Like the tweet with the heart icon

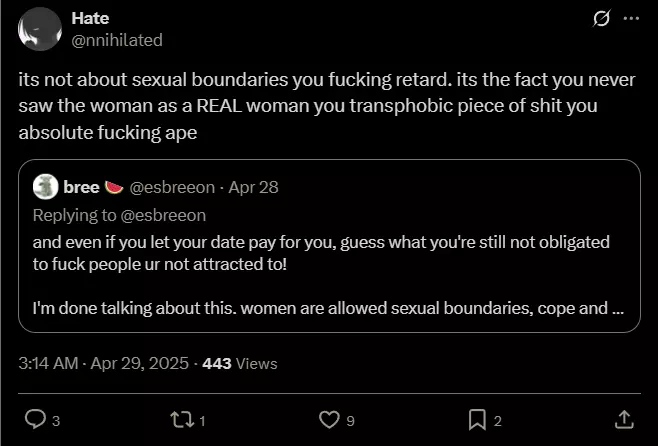click(330, 420)
